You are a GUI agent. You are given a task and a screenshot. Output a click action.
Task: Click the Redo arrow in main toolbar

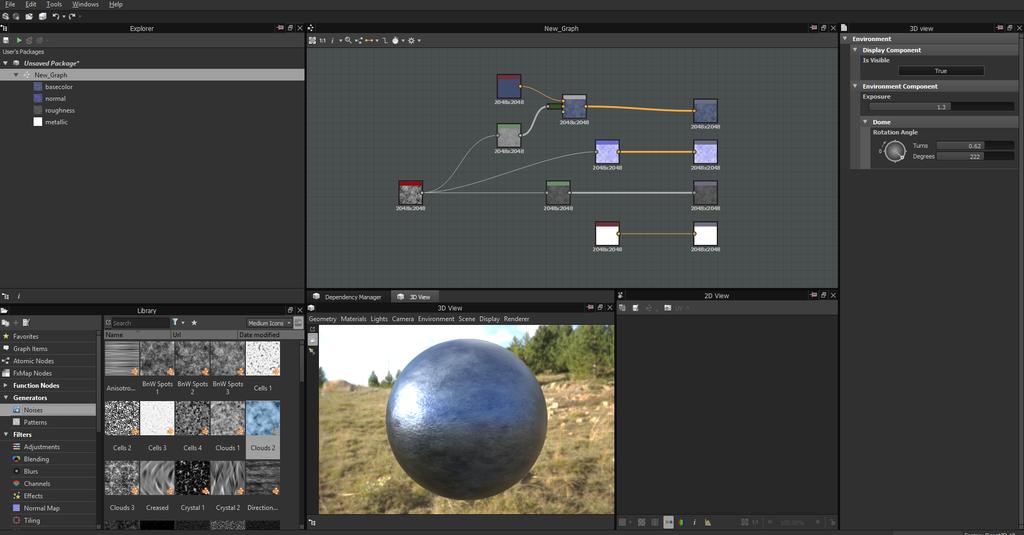pyautogui.click(x=72, y=16)
